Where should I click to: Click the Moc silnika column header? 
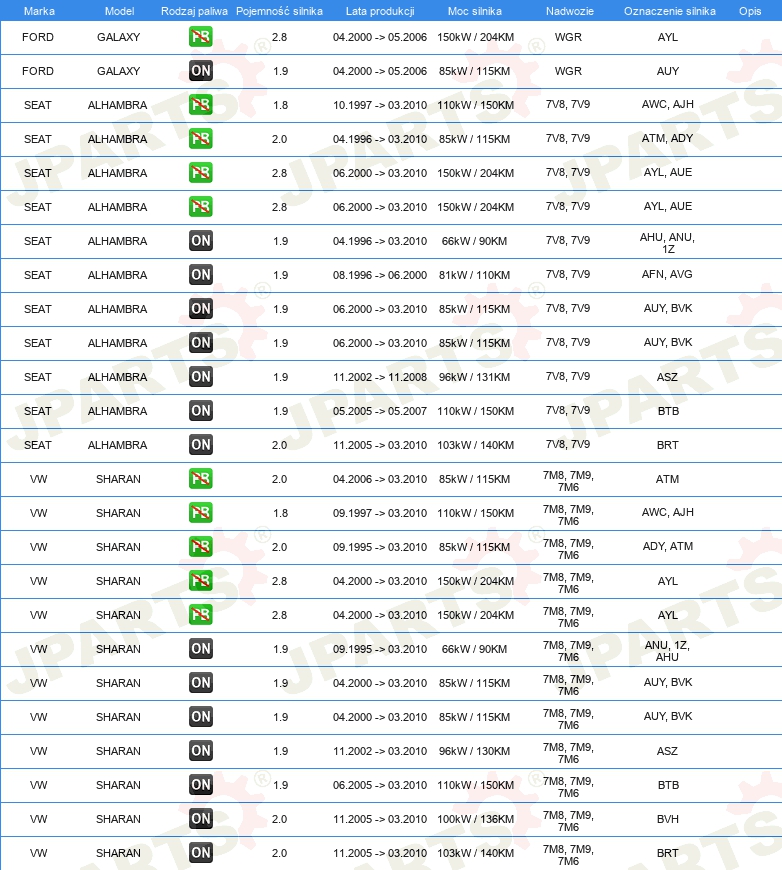click(x=475, y=11)
